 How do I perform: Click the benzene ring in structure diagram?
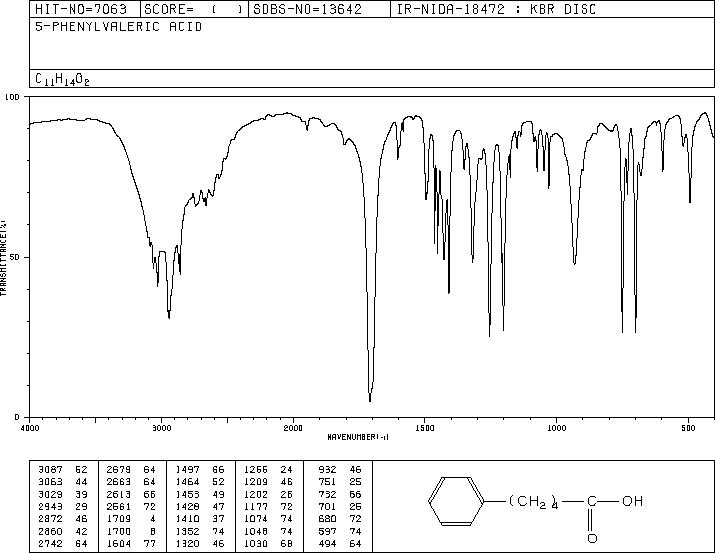tap(456, 501)
